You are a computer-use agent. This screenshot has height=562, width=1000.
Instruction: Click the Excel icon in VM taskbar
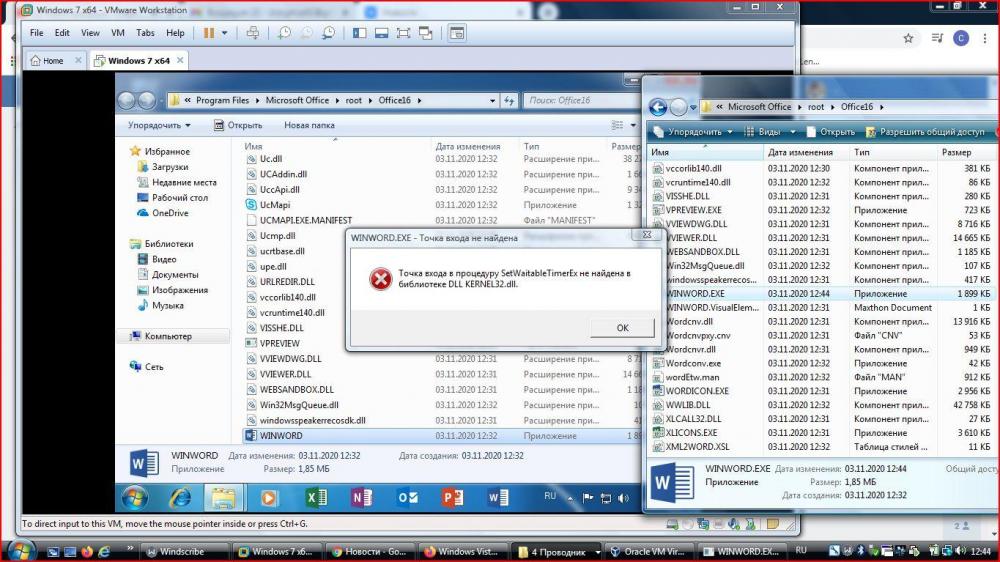(x=315, y=497)
